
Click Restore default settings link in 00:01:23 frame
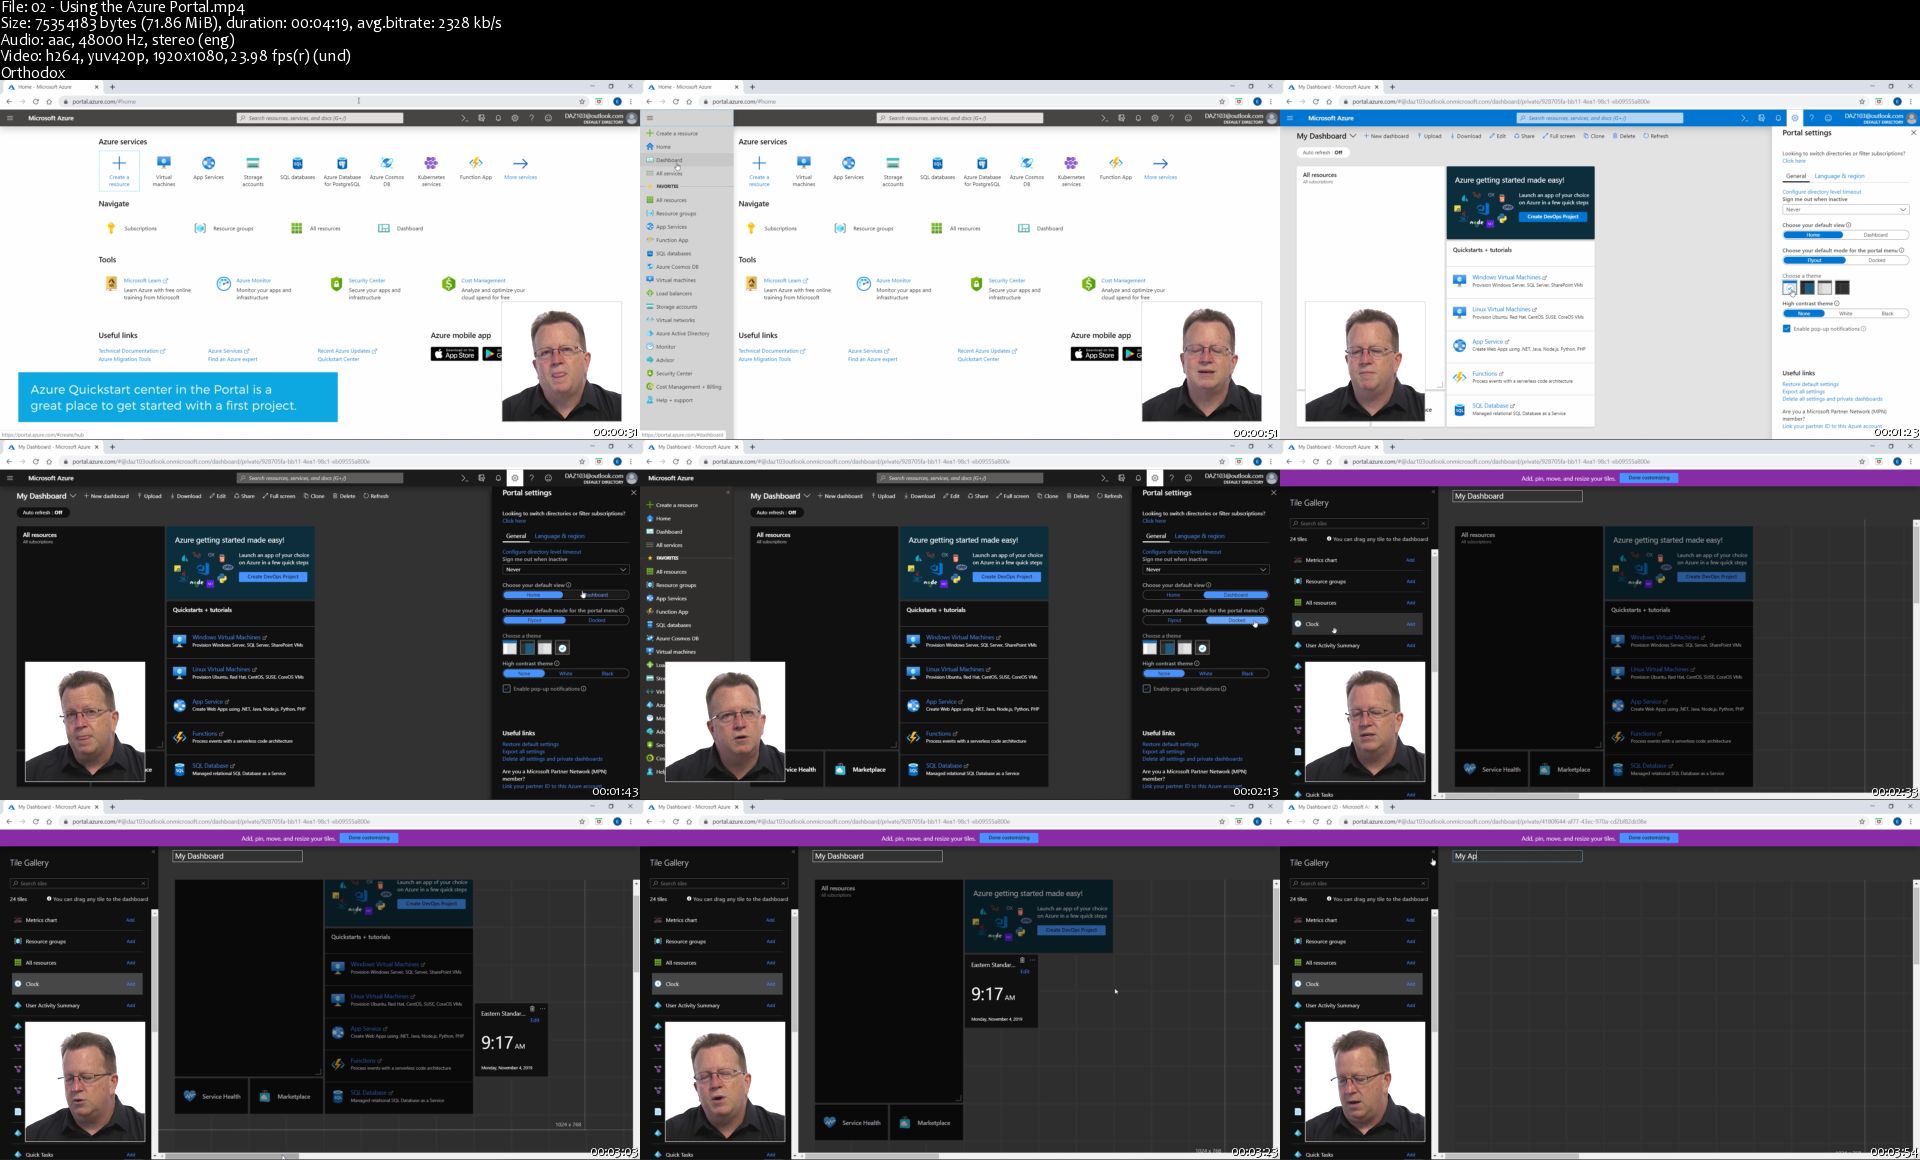1810,384
